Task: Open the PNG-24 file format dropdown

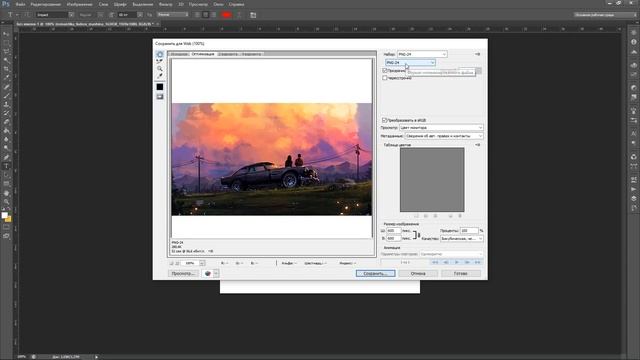Action: [410, 62]
